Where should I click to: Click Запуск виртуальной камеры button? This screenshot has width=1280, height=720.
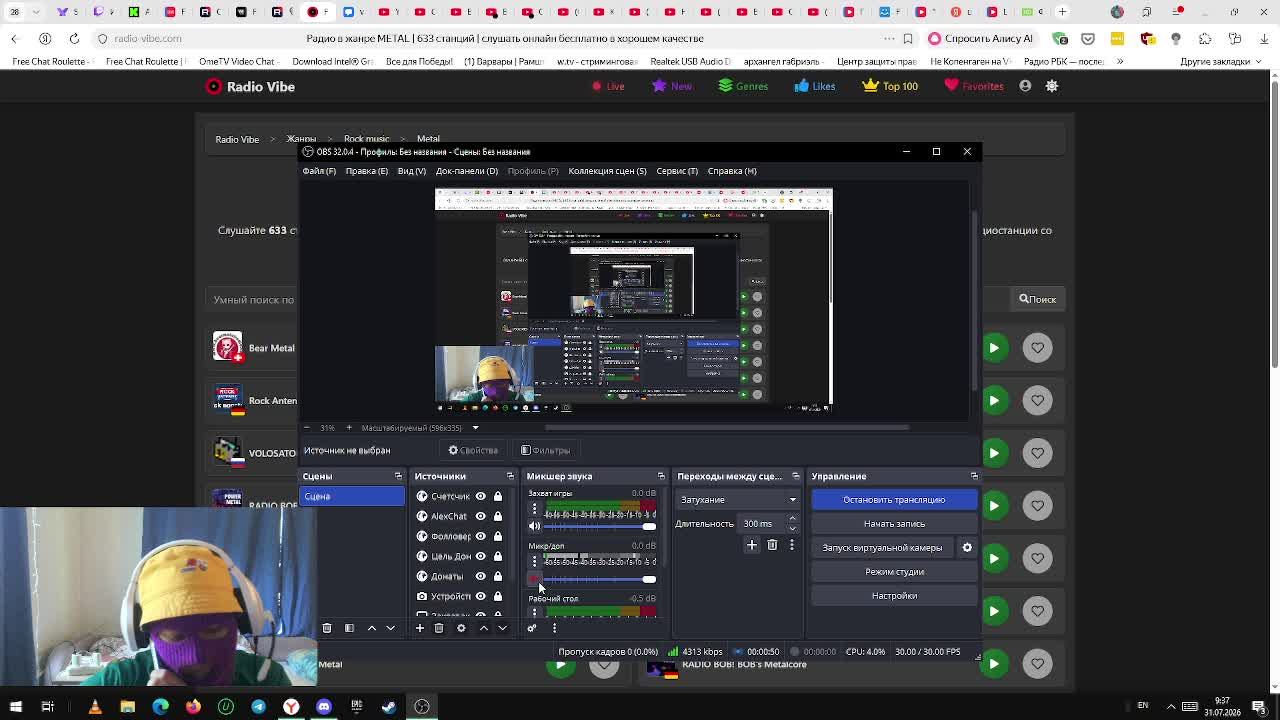pyautogui.click(x=882, y=548)
